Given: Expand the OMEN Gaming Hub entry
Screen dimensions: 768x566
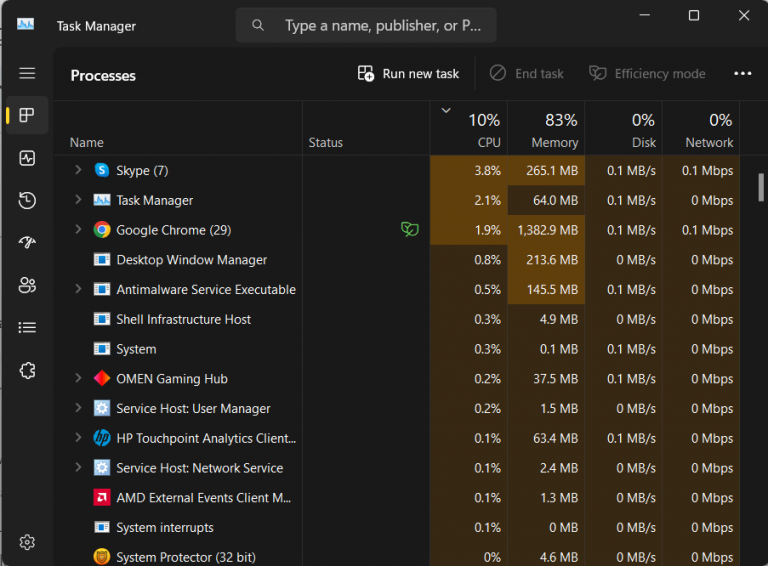Looking at the screenshot, I should pyautogui.click(x=79, y=379).
